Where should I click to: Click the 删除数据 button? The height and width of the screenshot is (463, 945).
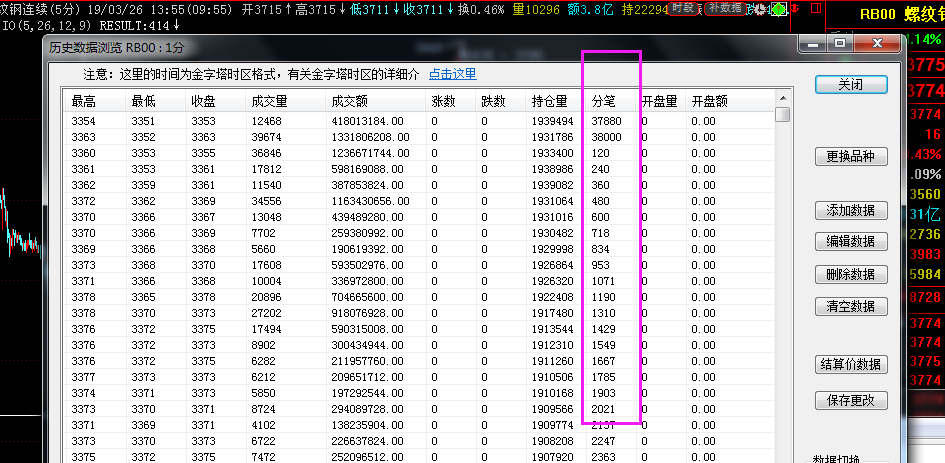tap(851, 274)
